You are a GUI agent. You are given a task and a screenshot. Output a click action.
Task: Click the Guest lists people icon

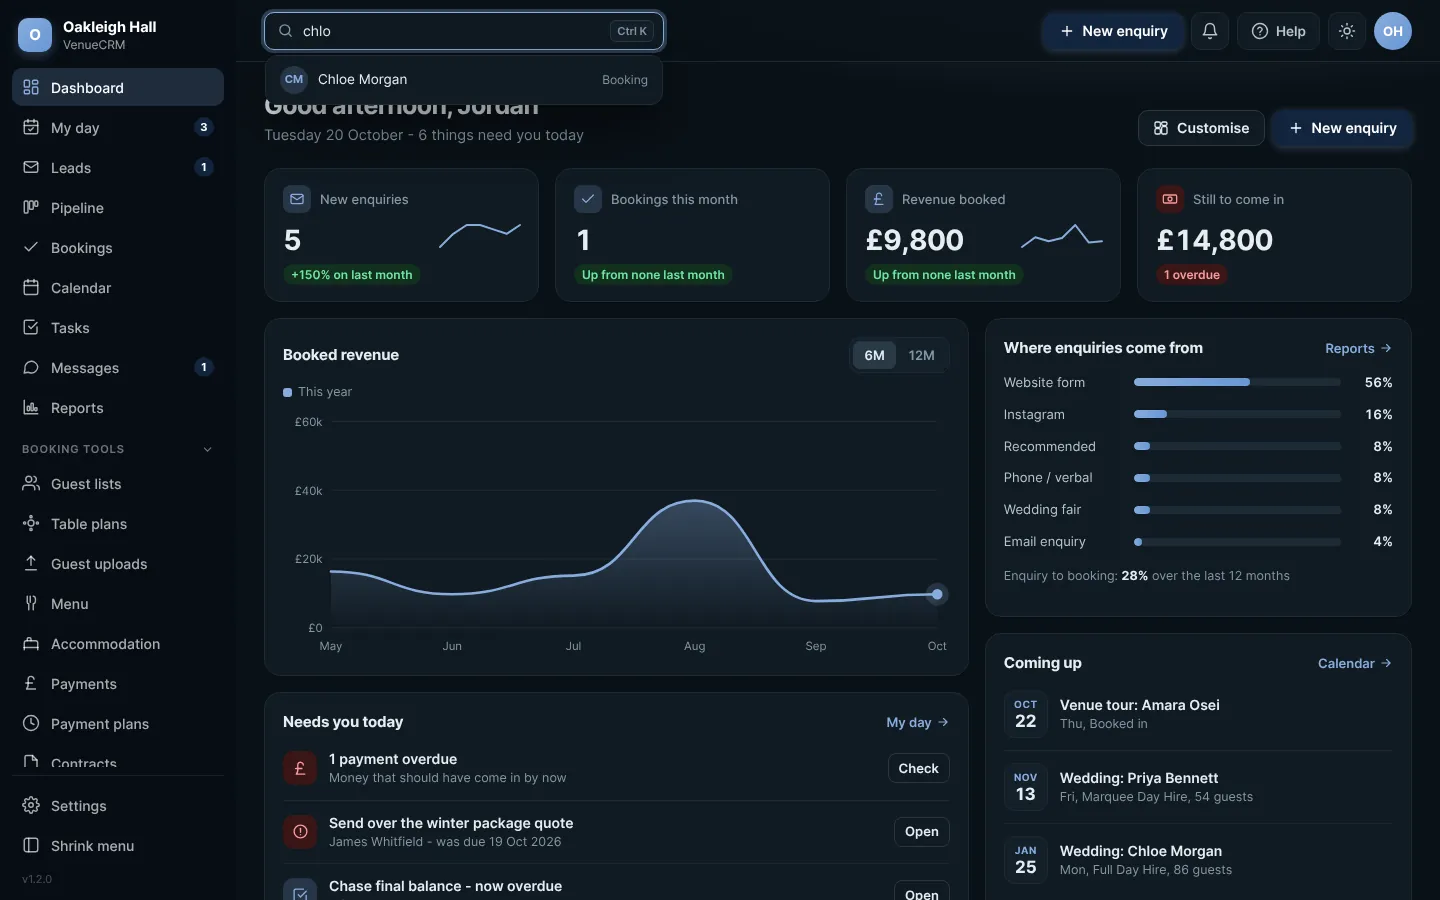point(31,484)
